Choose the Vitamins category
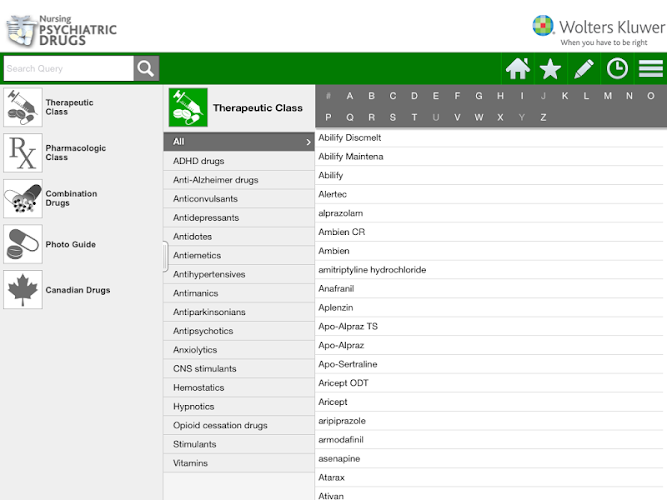 click(x=239, y=463)
